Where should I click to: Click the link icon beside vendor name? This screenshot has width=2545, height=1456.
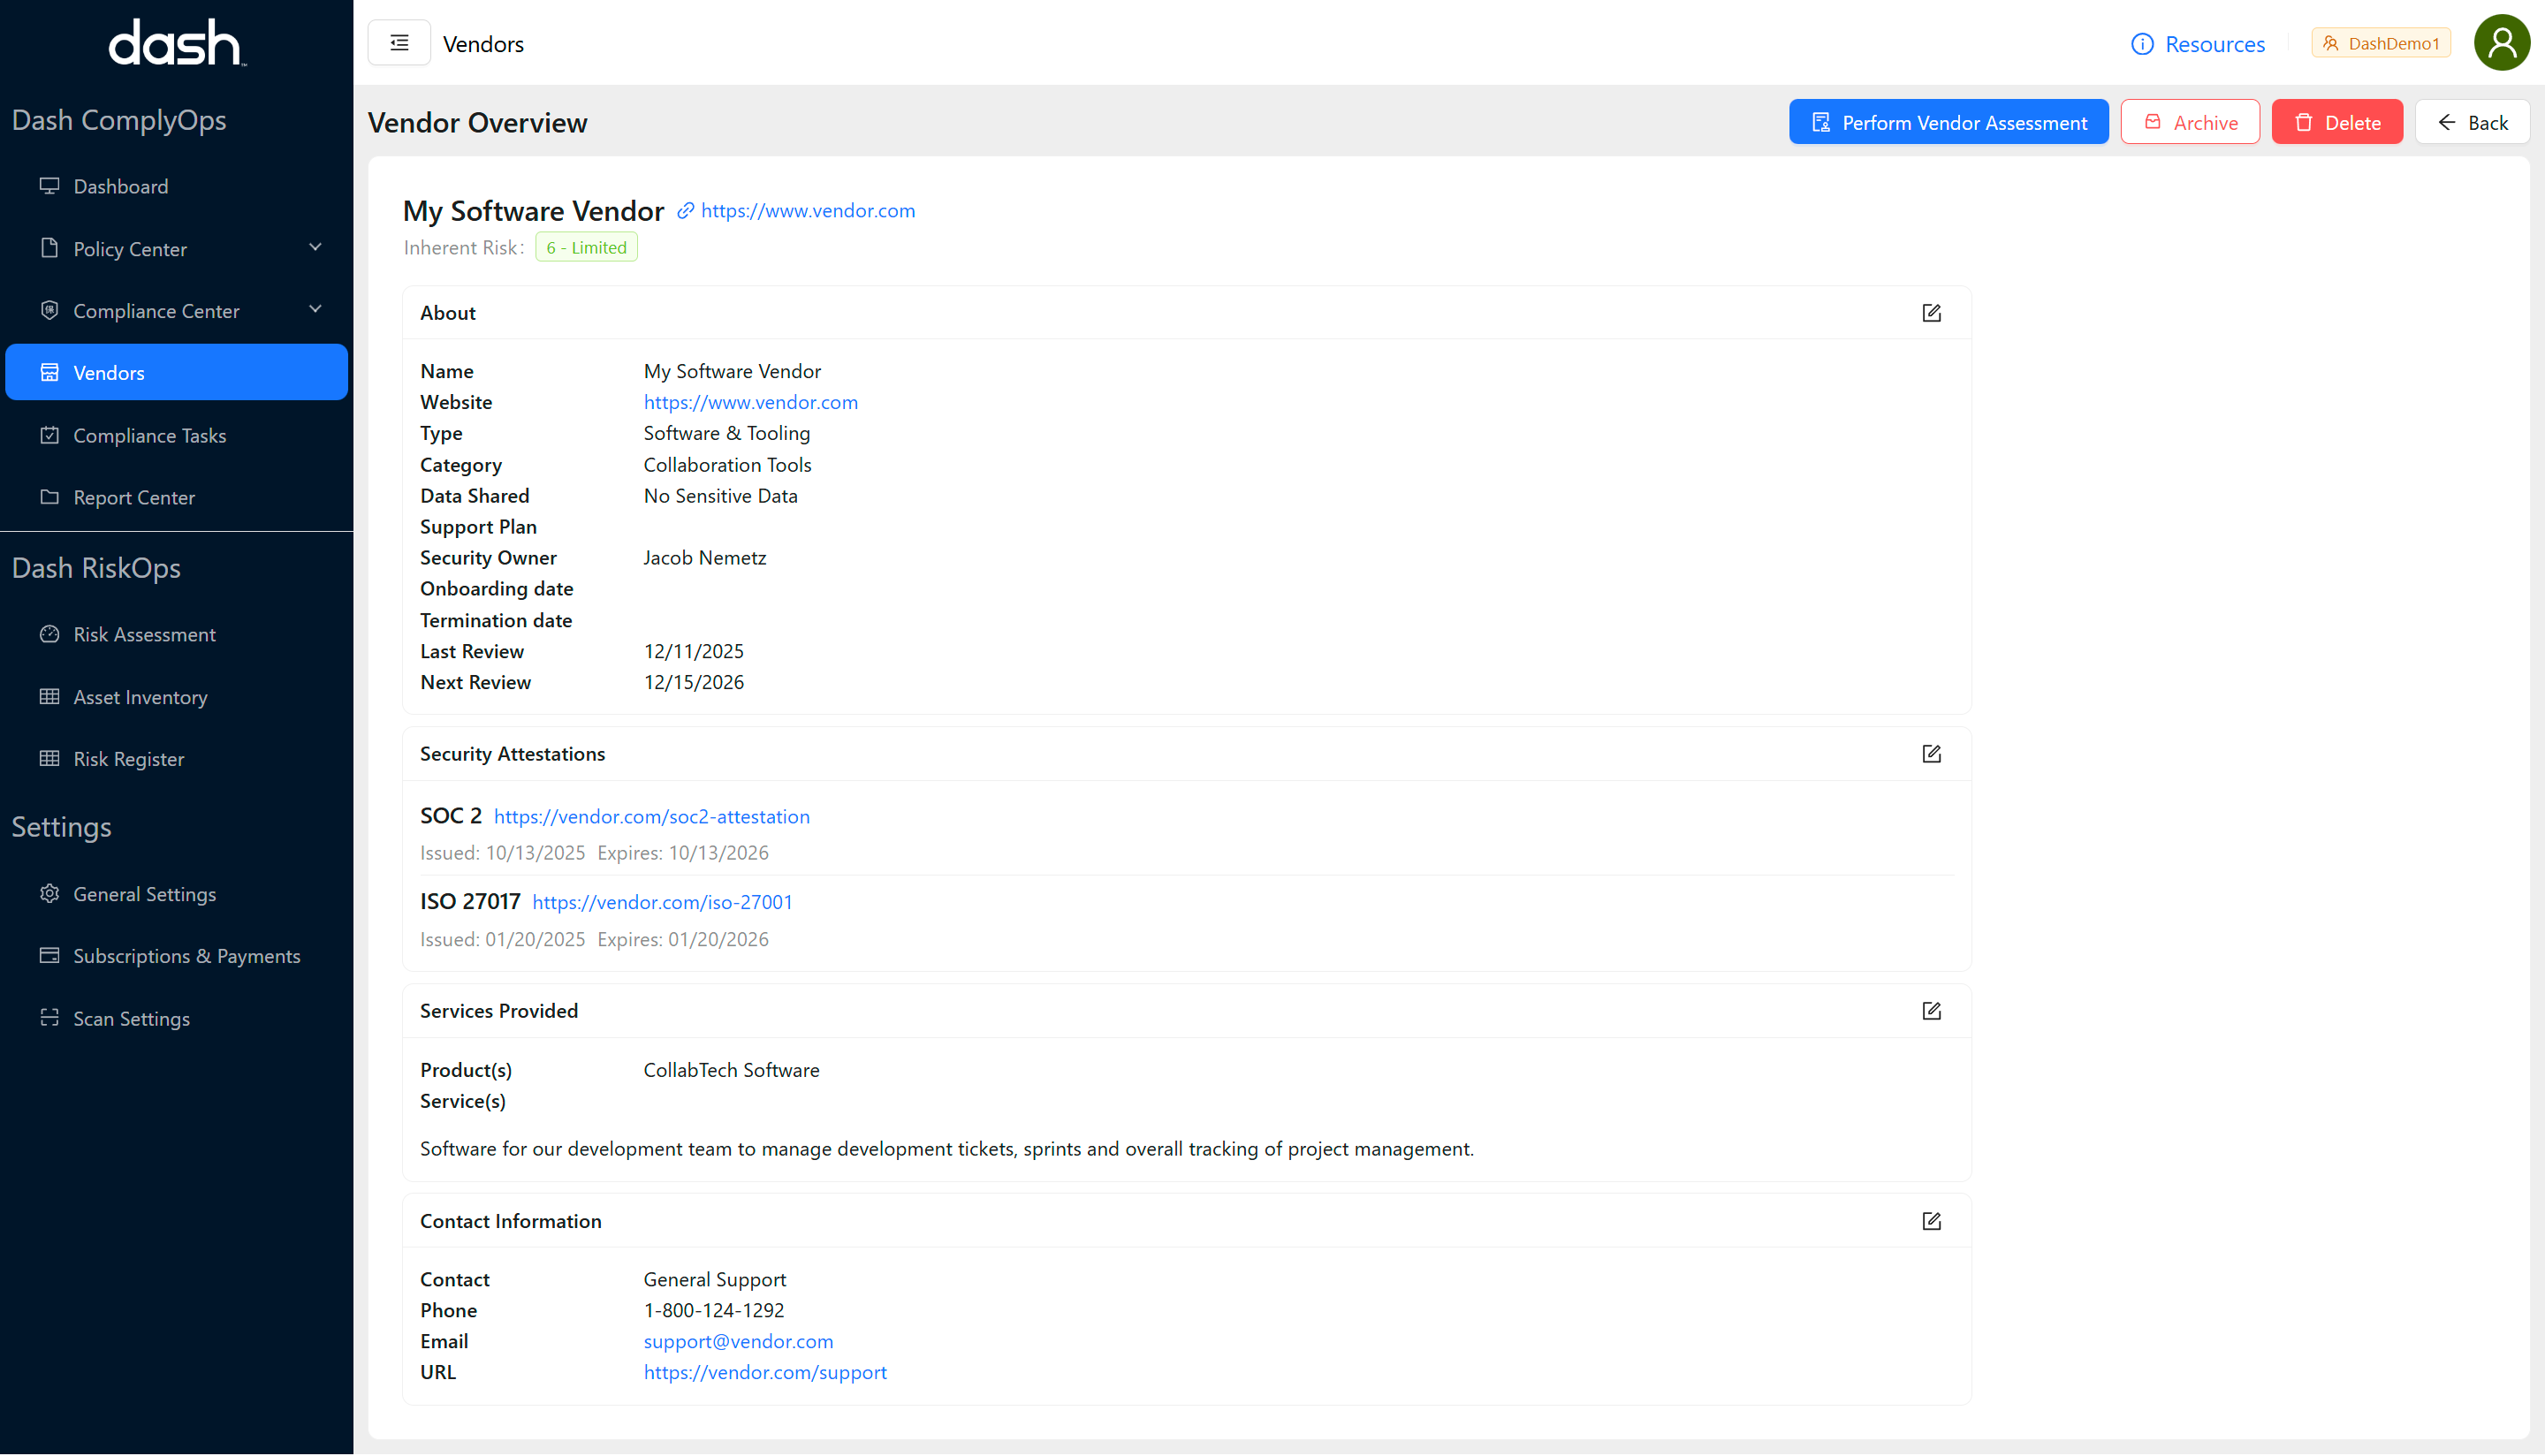coord(685,211)
